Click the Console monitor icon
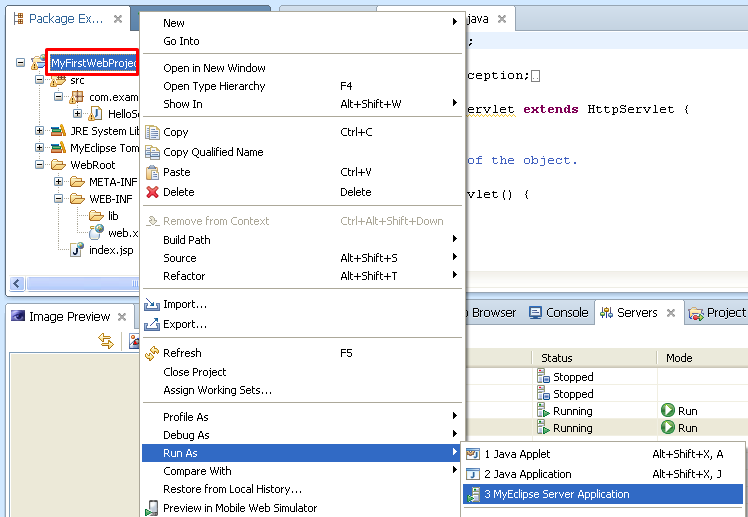748x517 pixels. [535, 313]
